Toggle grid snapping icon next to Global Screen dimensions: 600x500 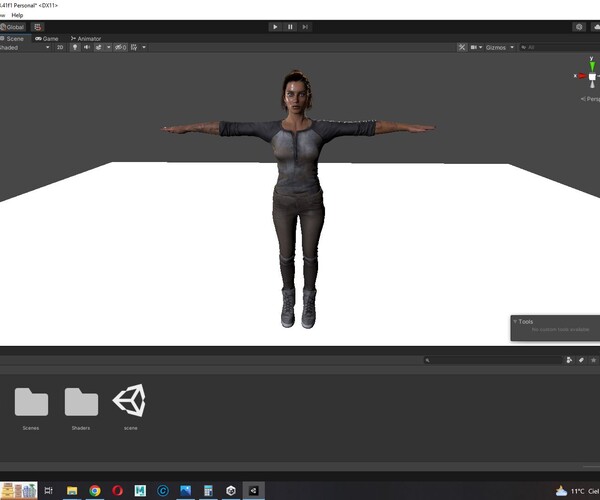click(x=38, y=27)
